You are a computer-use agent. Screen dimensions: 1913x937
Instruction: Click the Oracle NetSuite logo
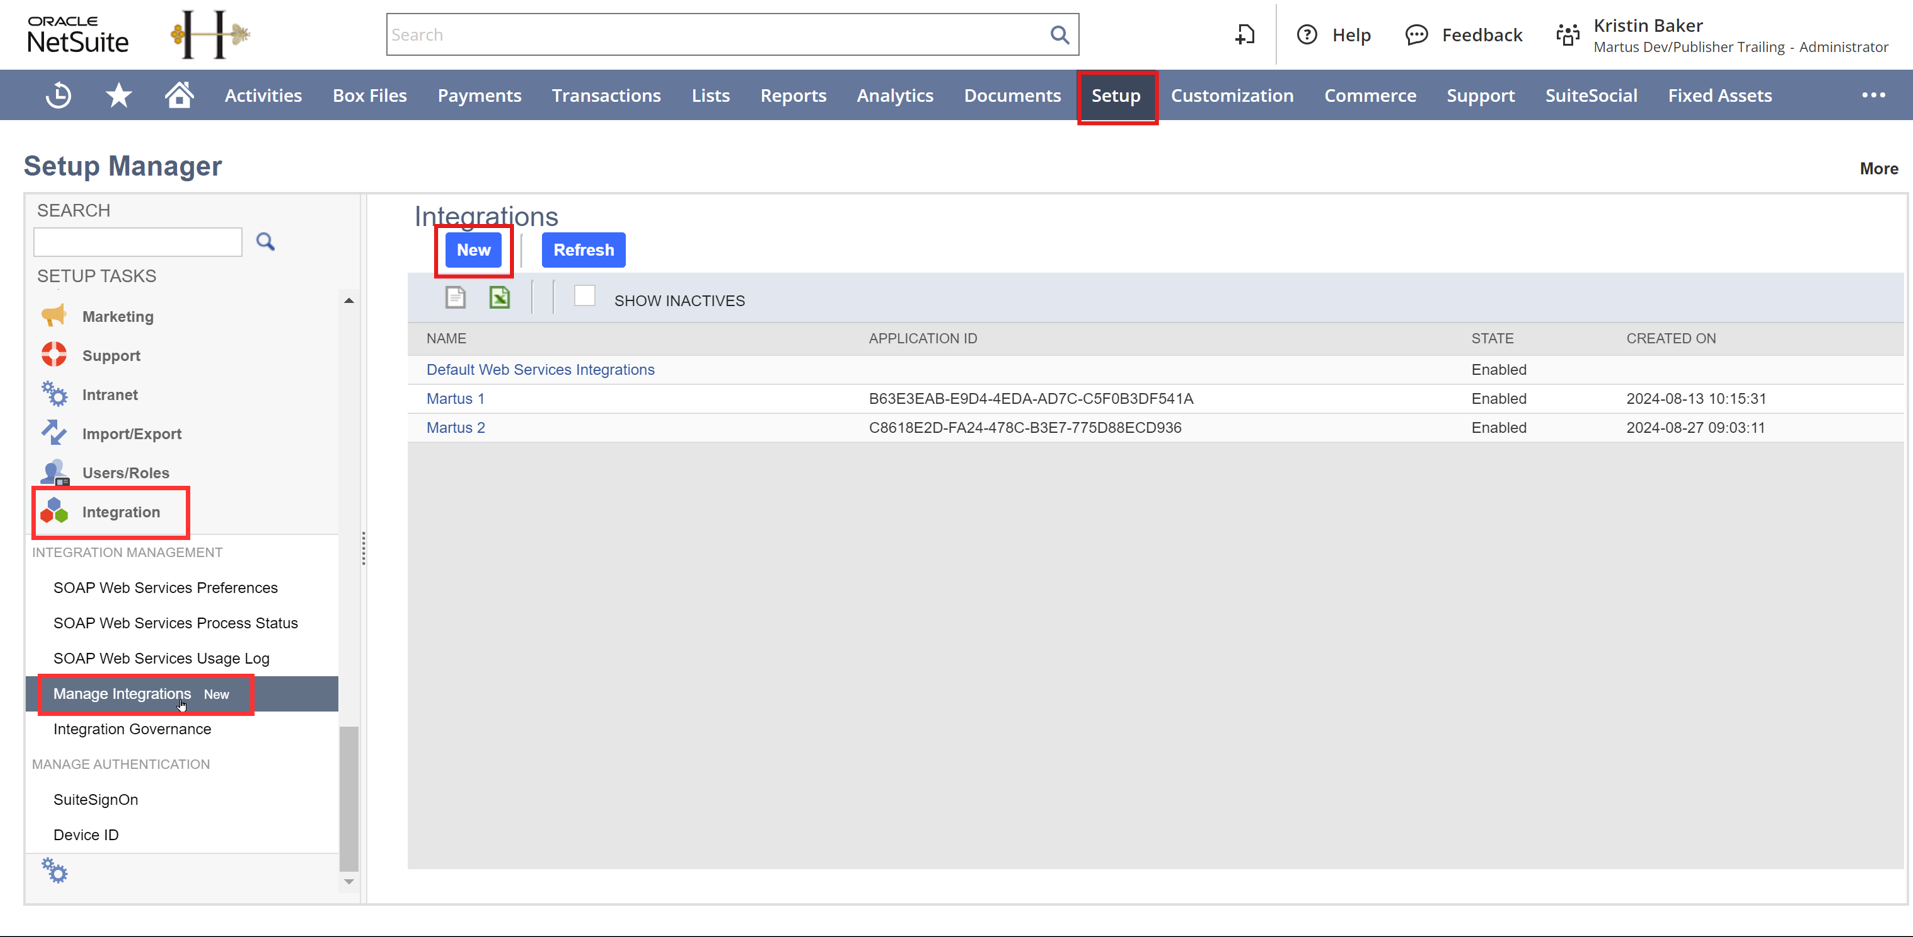(78, 35)
